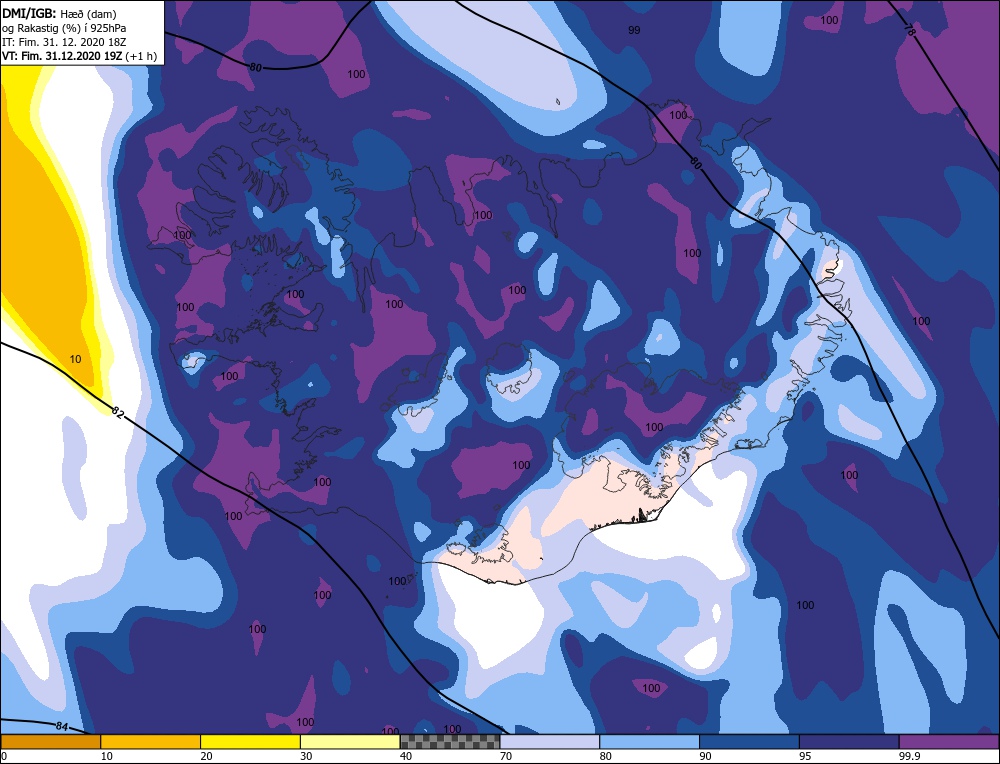Click the '84' height contour label
This screenshot has height=764, width=1000.
click(61, 726)
